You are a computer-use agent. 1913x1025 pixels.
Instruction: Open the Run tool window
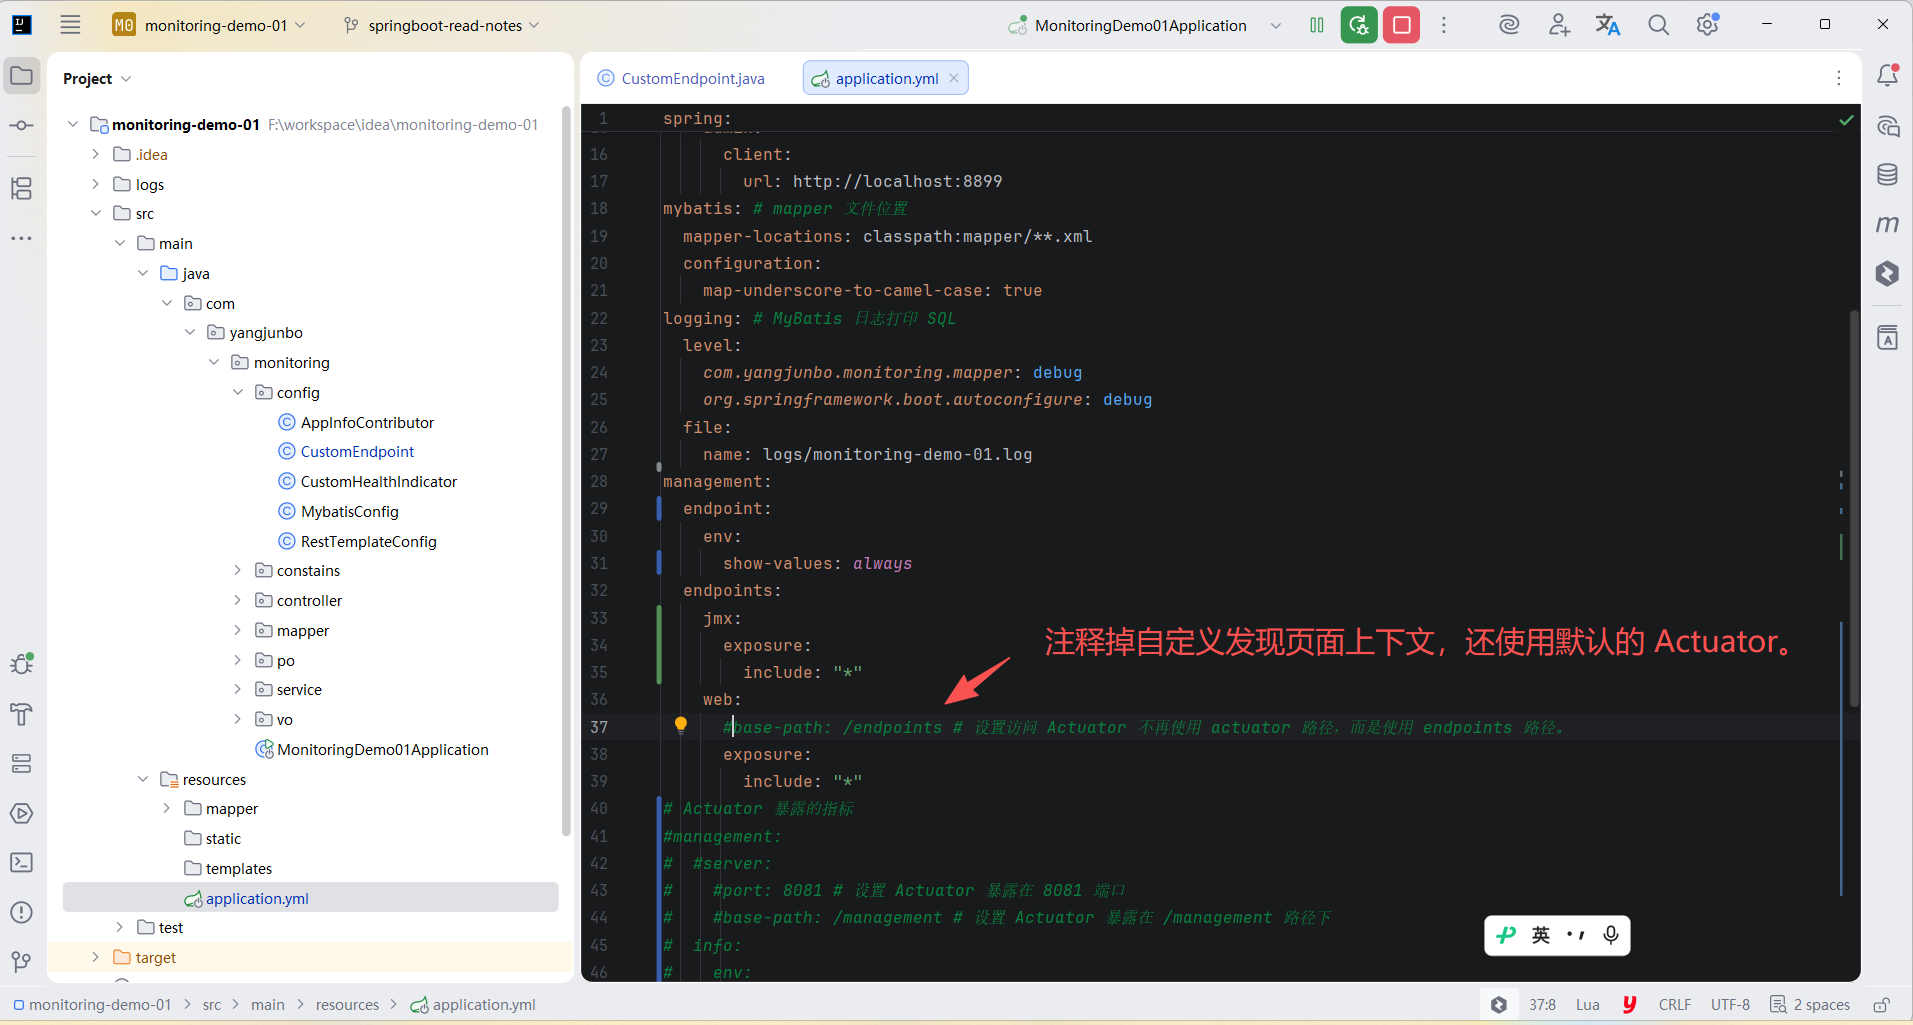pos(22,813)
